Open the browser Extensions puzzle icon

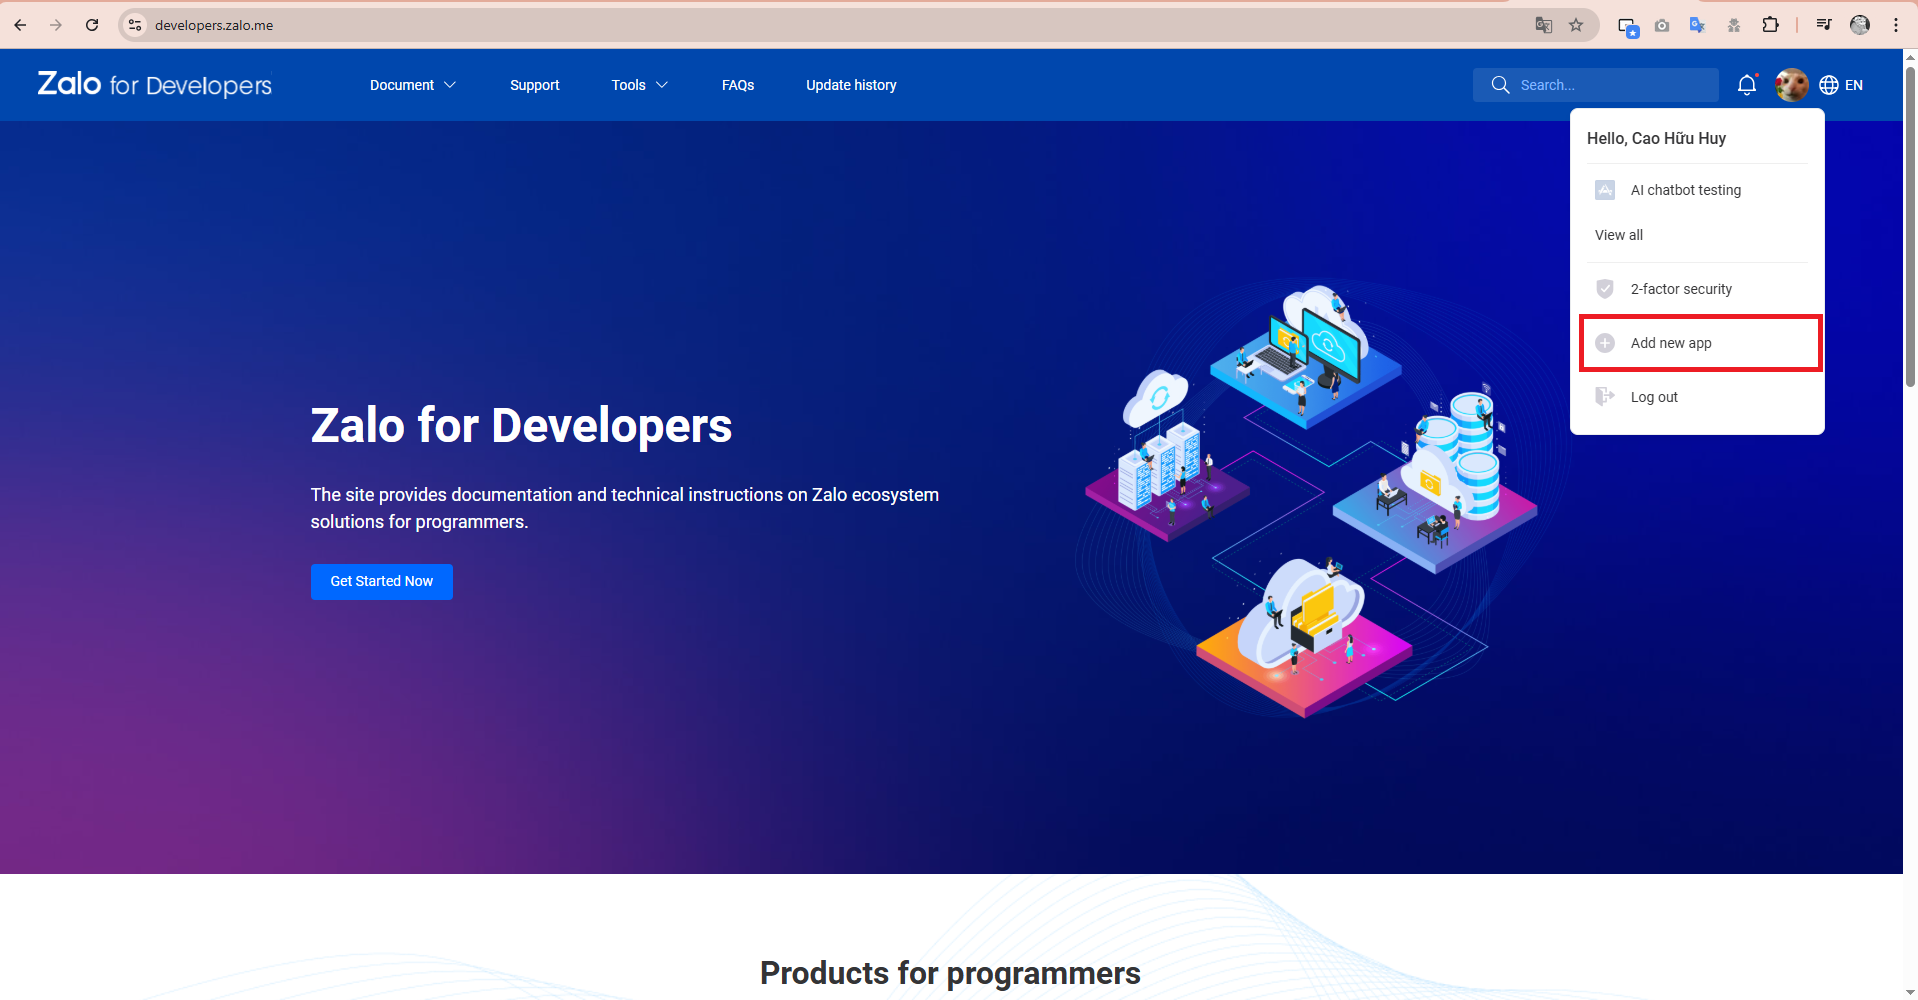point(1770,25)
